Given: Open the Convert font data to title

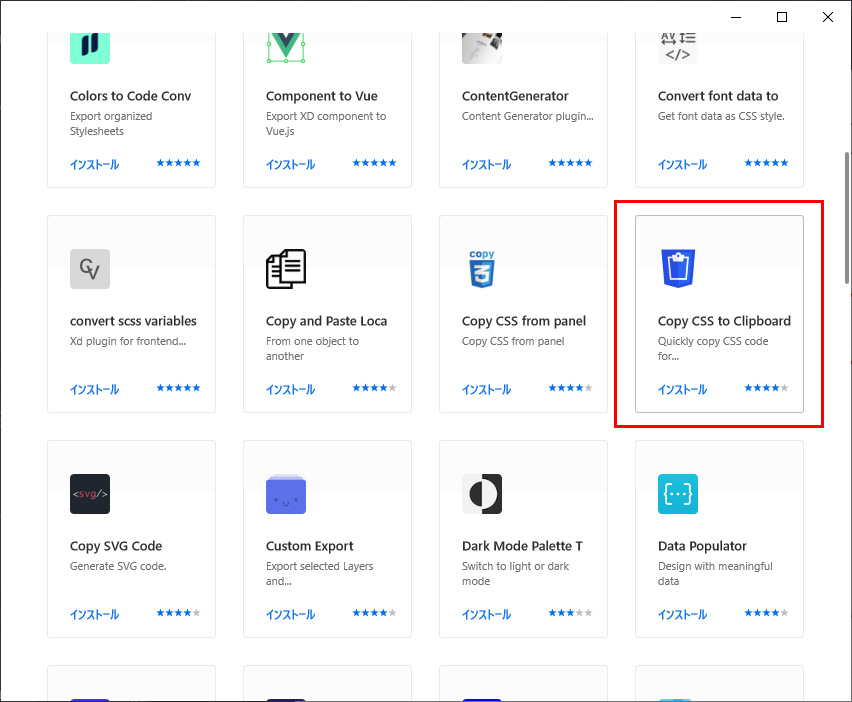Looking at the screenshot, I should tap(718, 96).
